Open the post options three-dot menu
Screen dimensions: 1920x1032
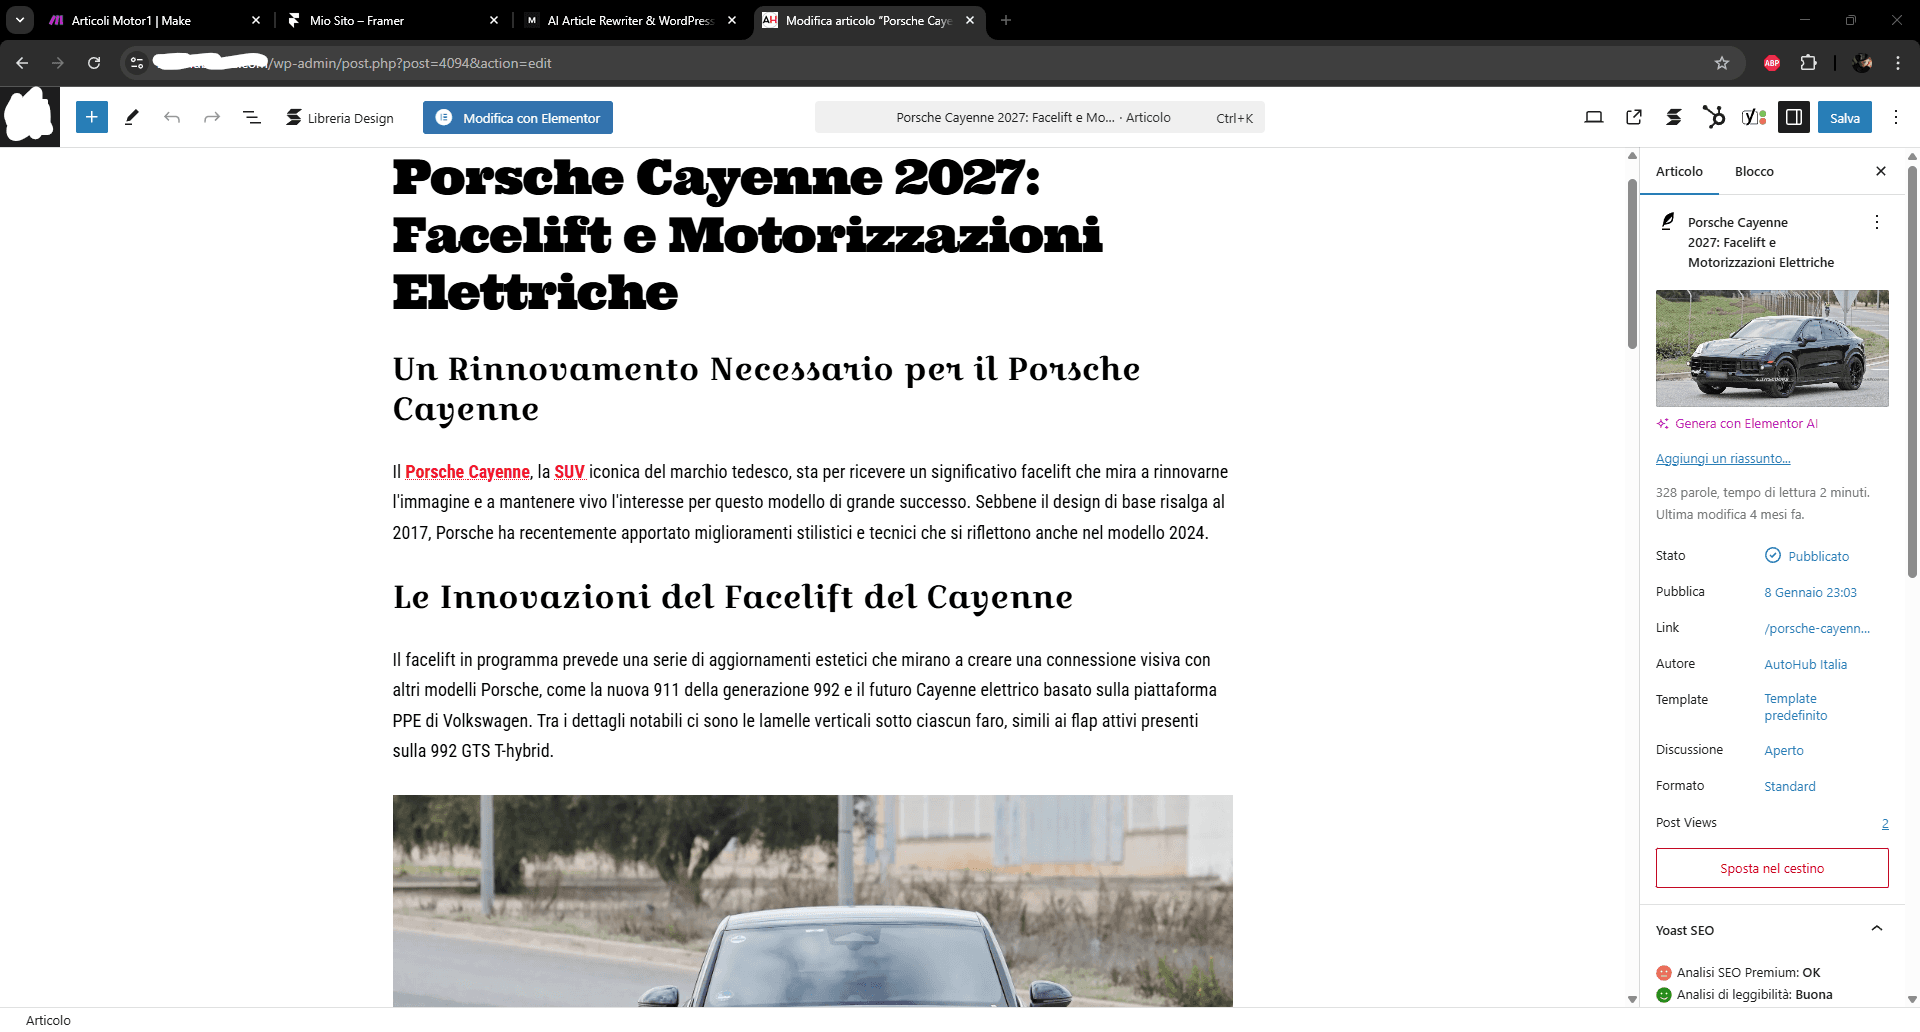(1878, 222)
